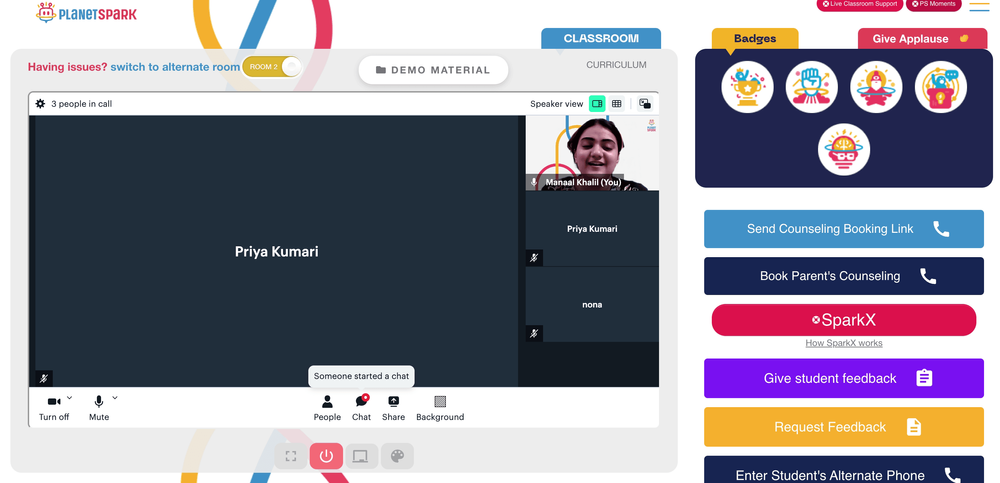Open the color palette icon button

[397, 456]
